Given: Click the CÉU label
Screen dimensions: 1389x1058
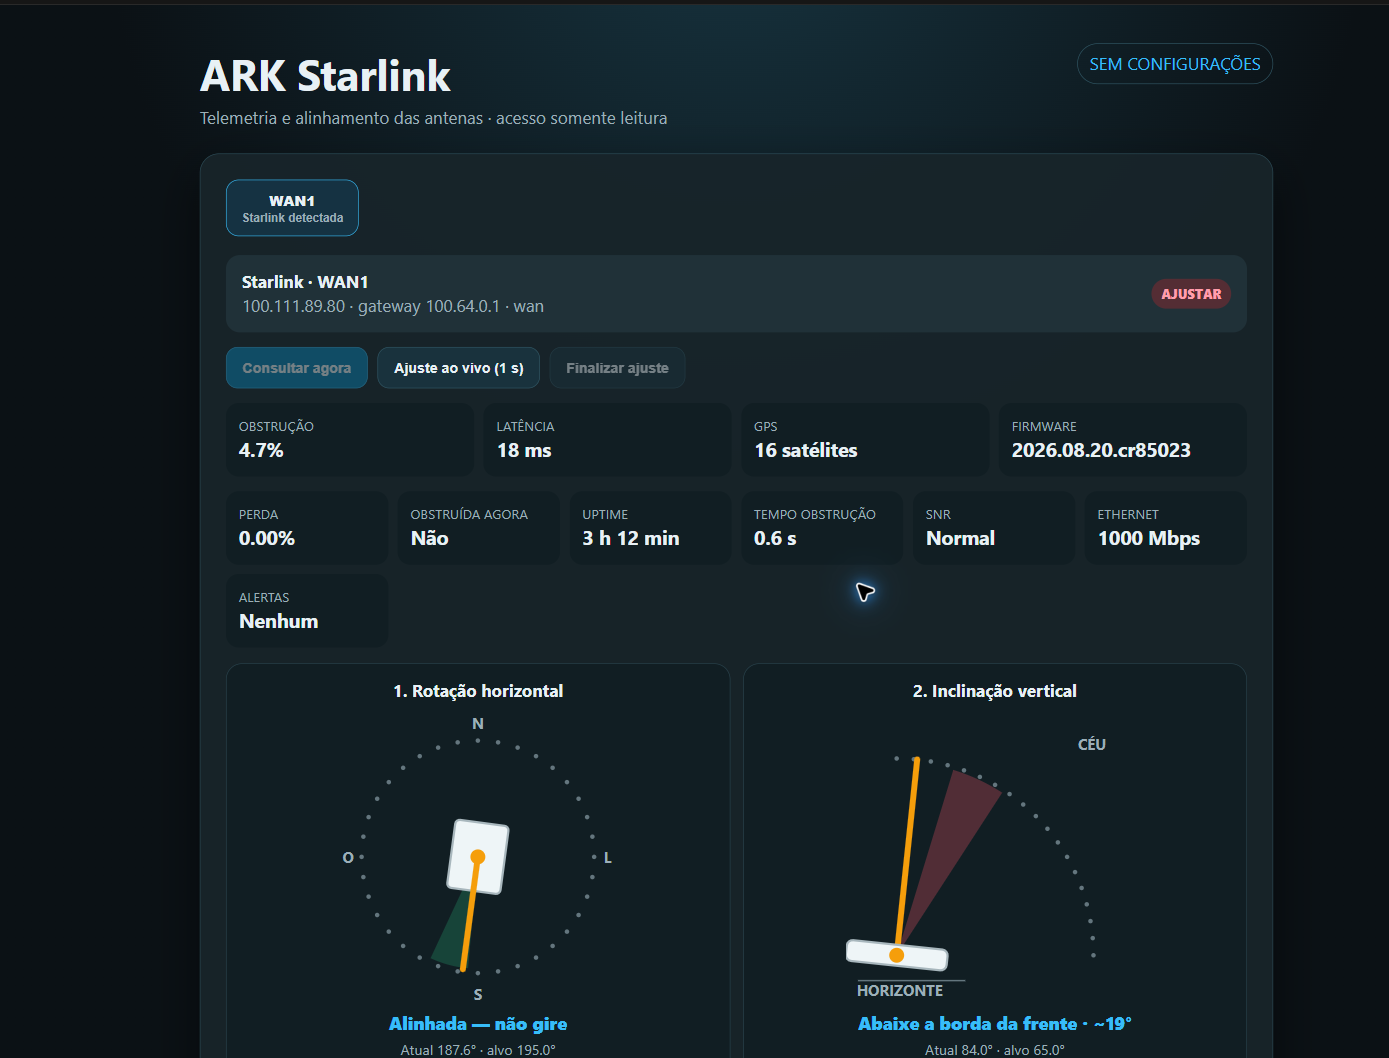Looking at the screenshot, I should click(x=1092, y=744).
